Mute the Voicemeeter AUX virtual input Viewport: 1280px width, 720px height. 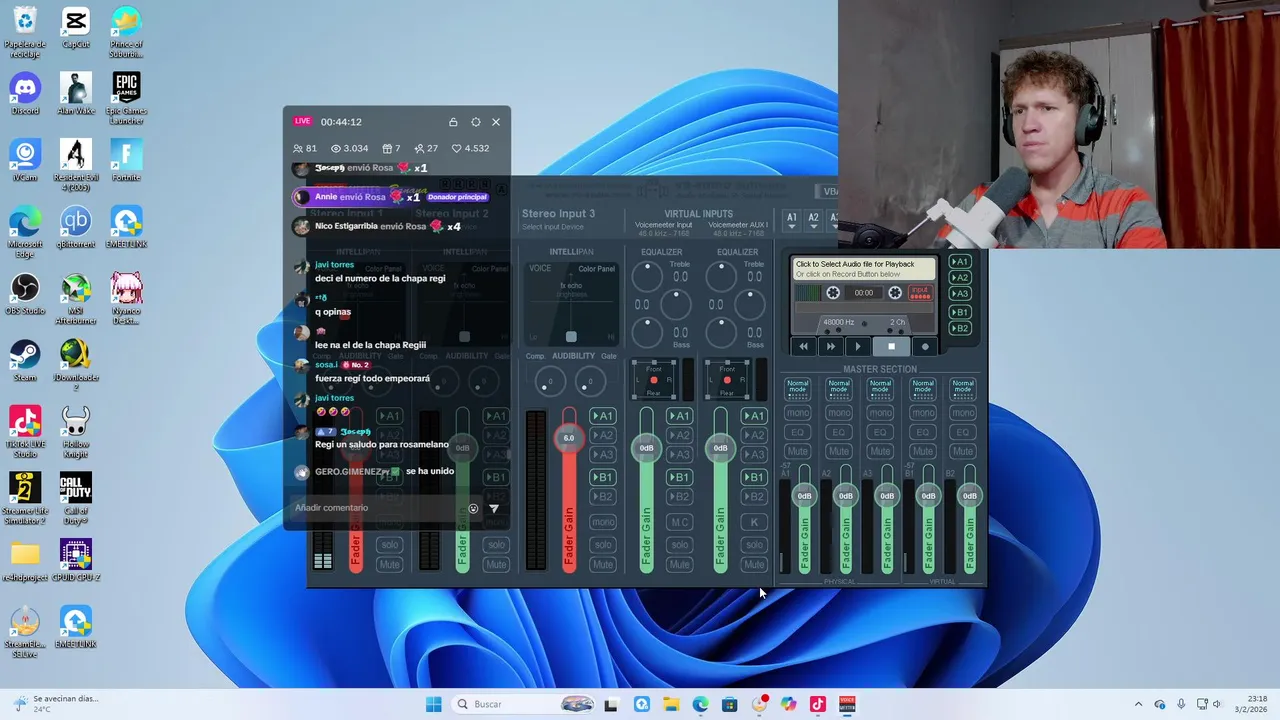pos(754,564)
